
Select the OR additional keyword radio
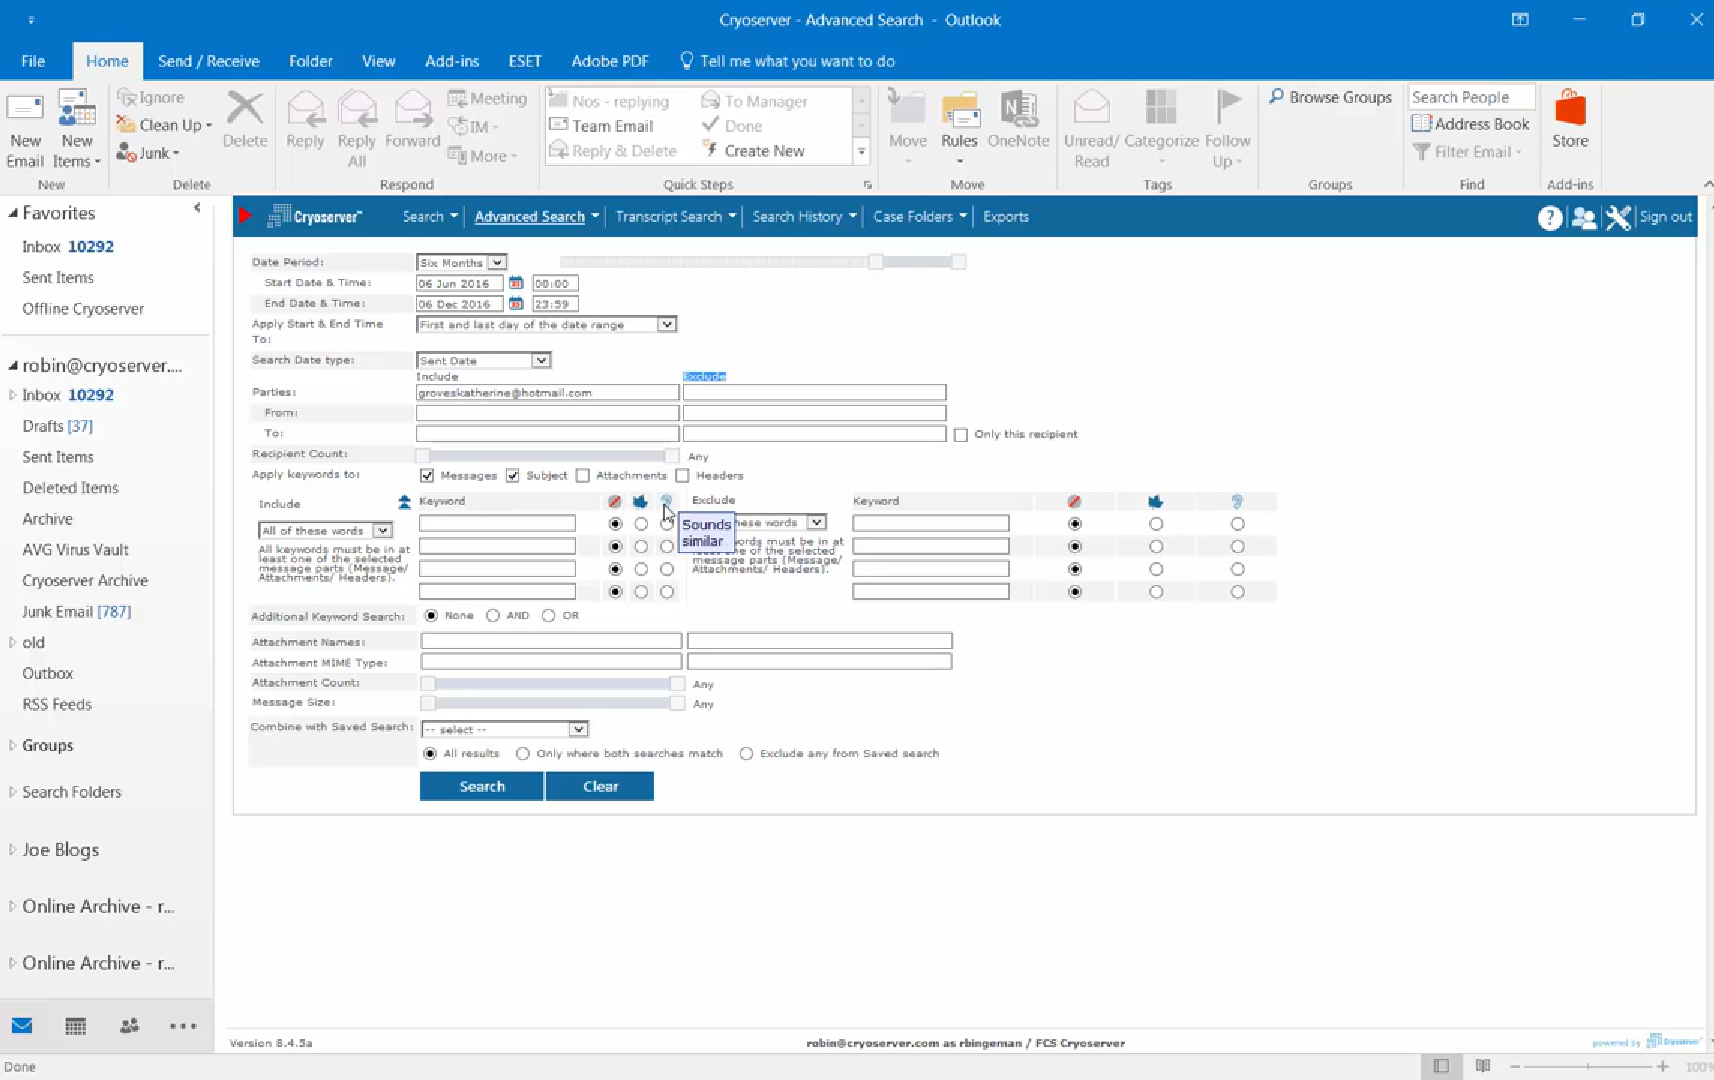pos(548,616)
